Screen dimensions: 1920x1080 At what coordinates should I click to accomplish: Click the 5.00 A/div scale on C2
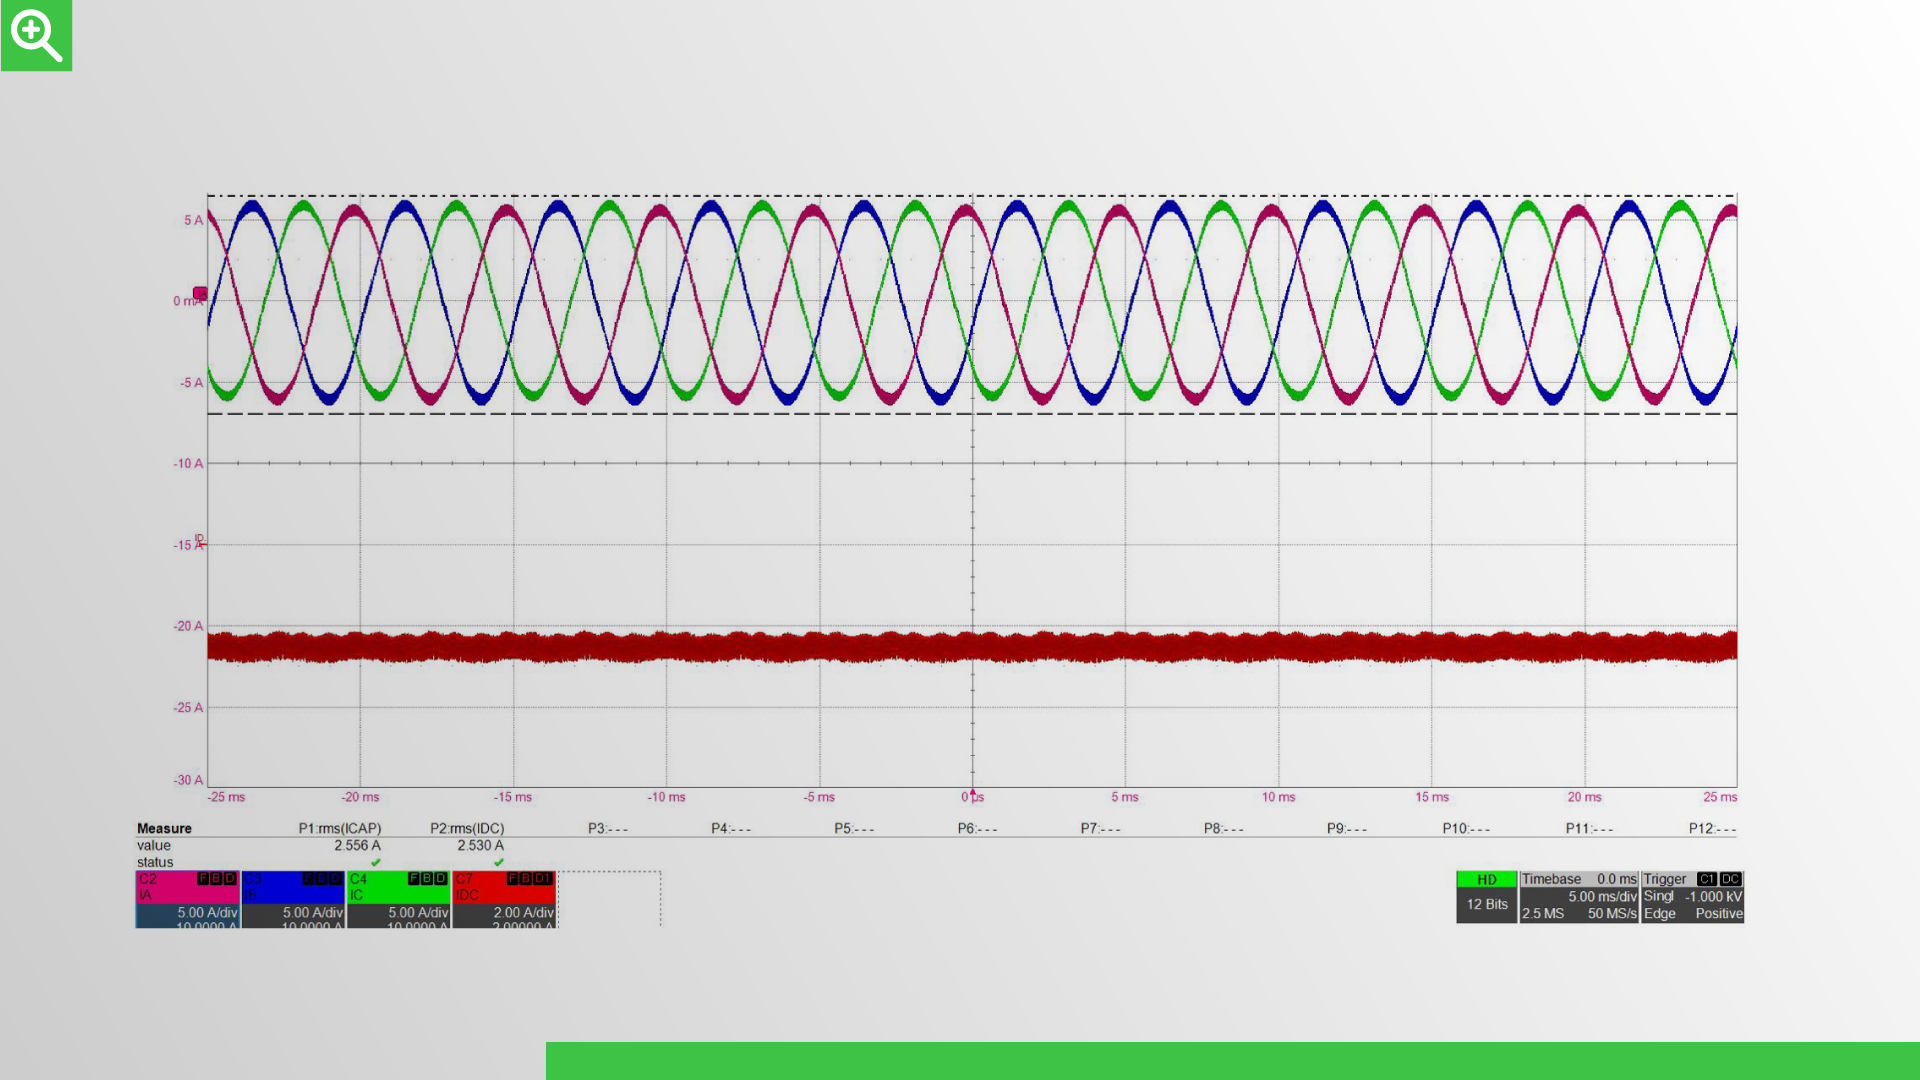coord(207,912)
